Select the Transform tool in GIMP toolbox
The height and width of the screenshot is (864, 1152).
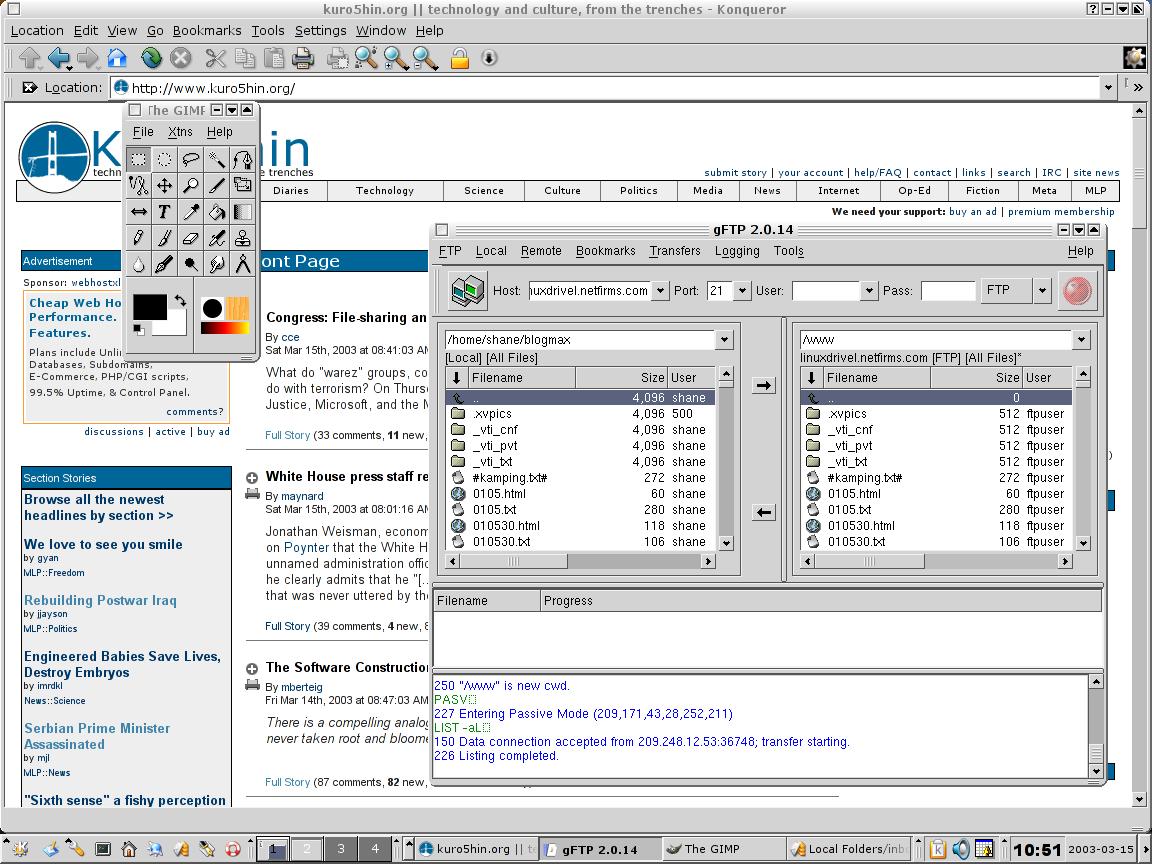tap(242, 185)
